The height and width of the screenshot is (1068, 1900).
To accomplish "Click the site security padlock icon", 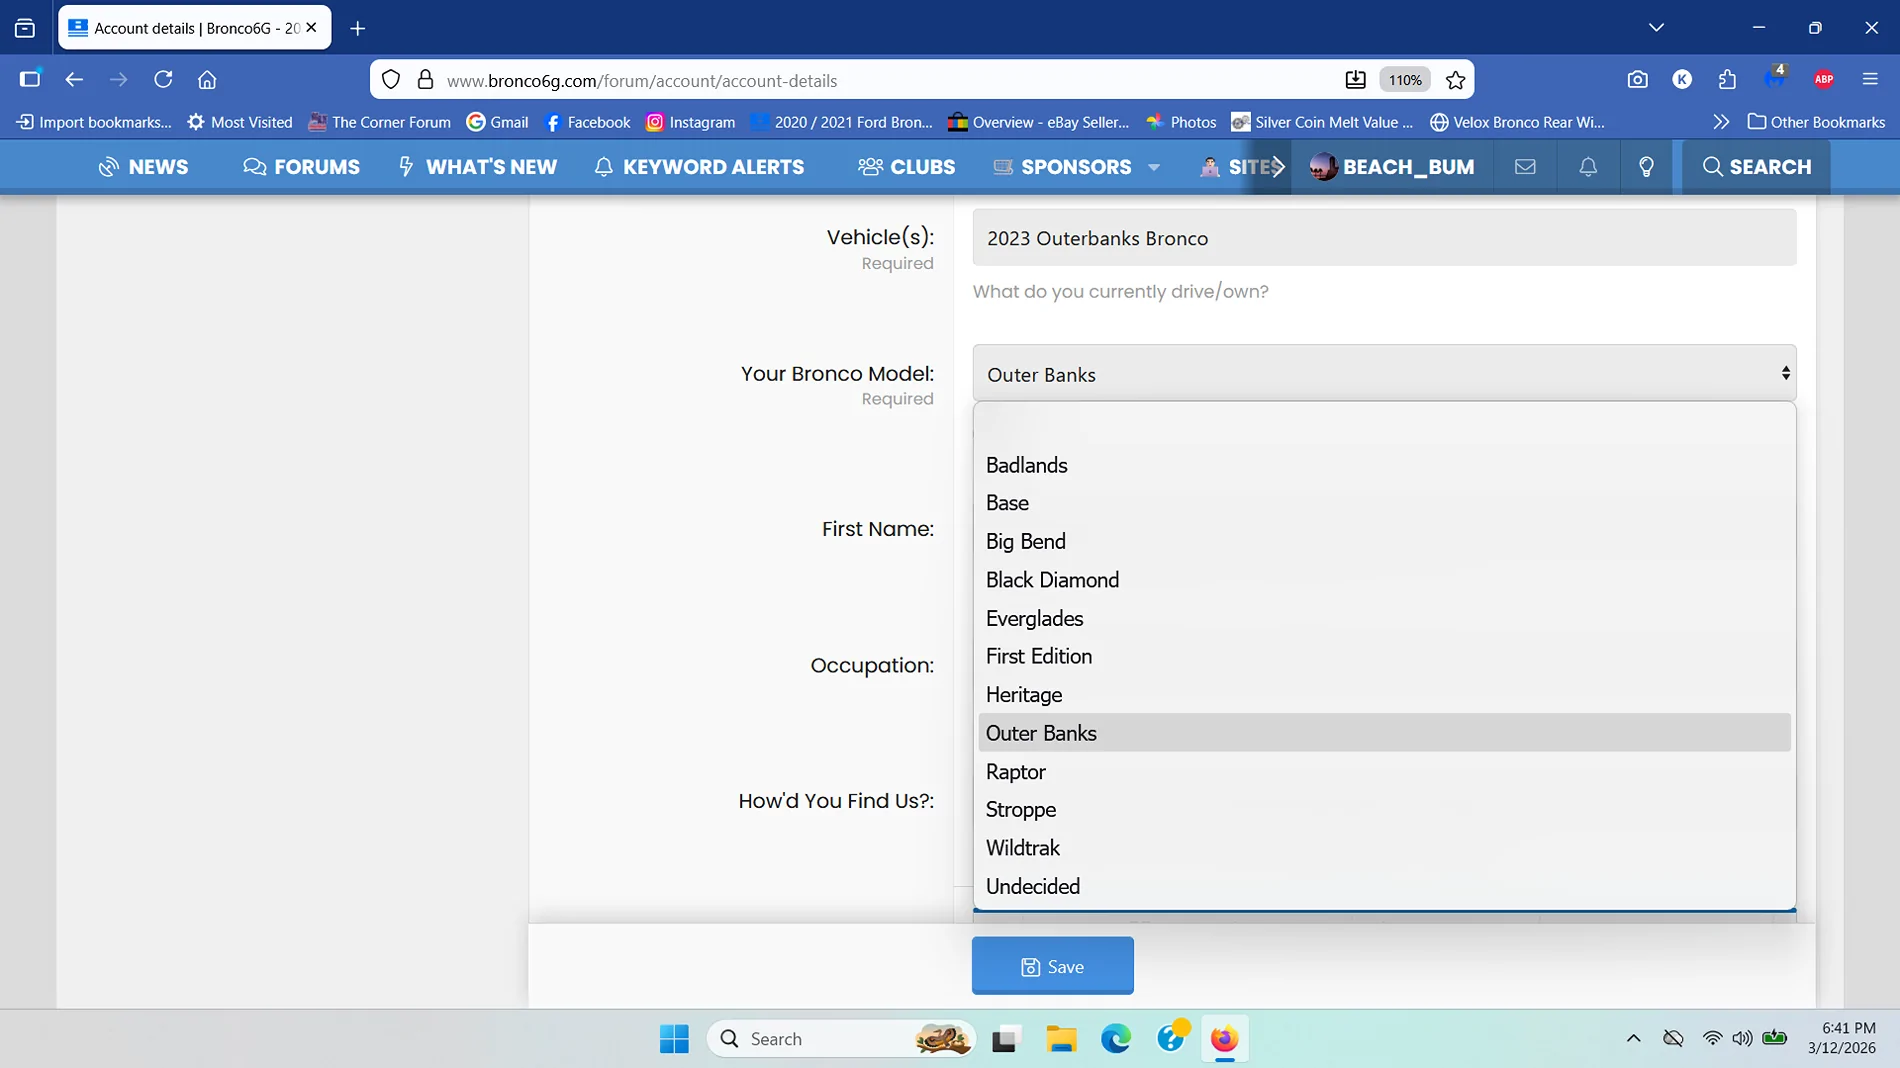I will (425, 80).
